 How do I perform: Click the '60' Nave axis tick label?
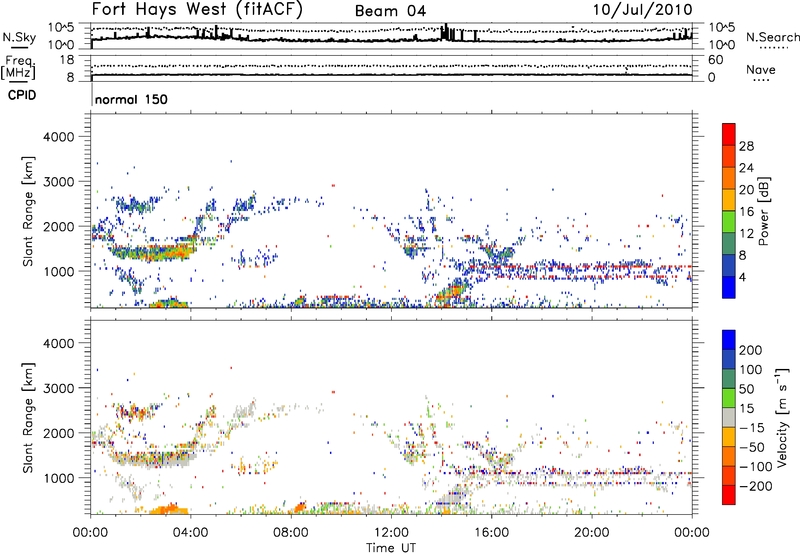[x=715, y=60]
